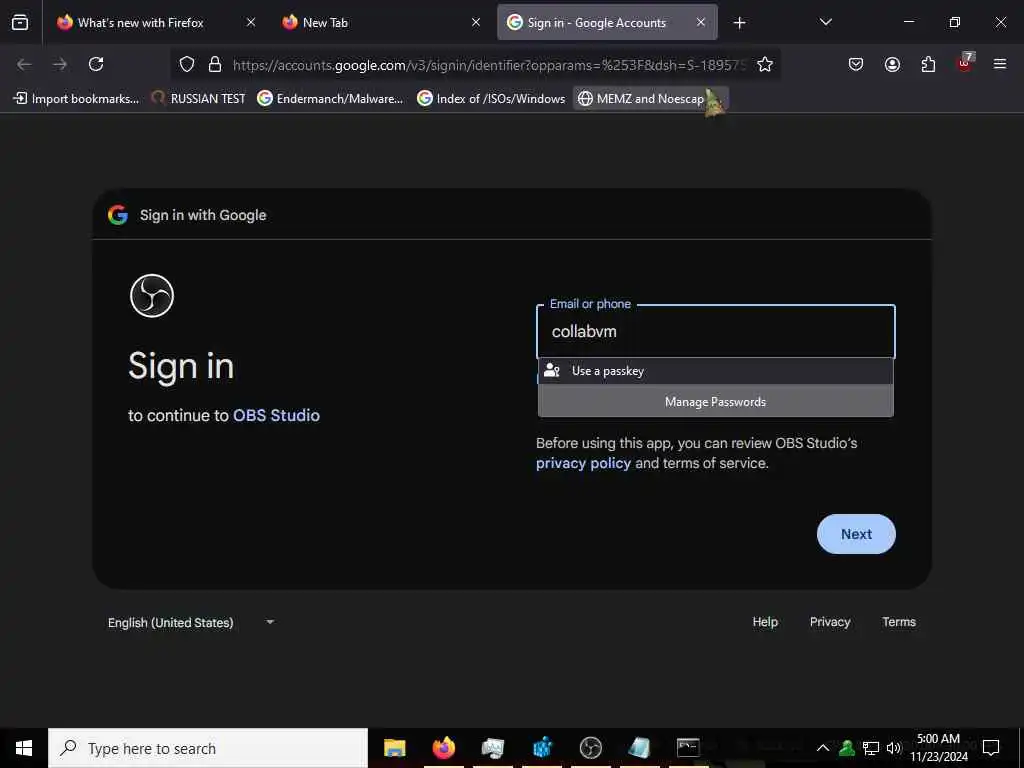
Task: Bookmark this page with star icon
Action: pyautogui.click(x=765, y=64)
